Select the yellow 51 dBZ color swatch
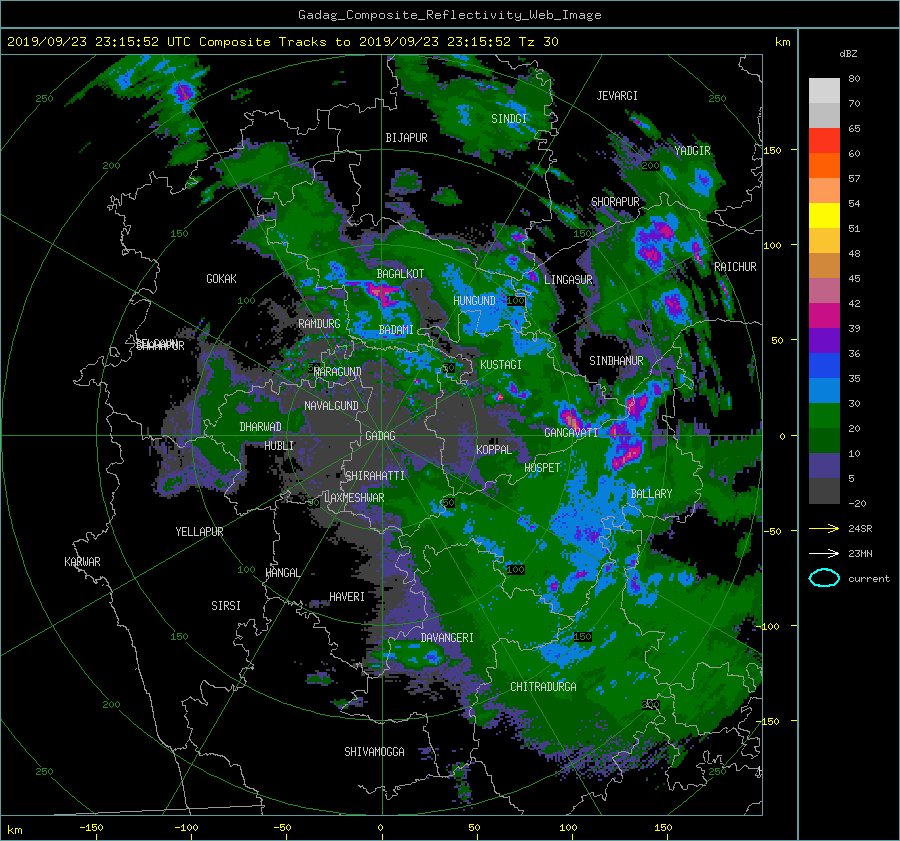This screenshot has height=841, width=900. (x=824, y=216)
